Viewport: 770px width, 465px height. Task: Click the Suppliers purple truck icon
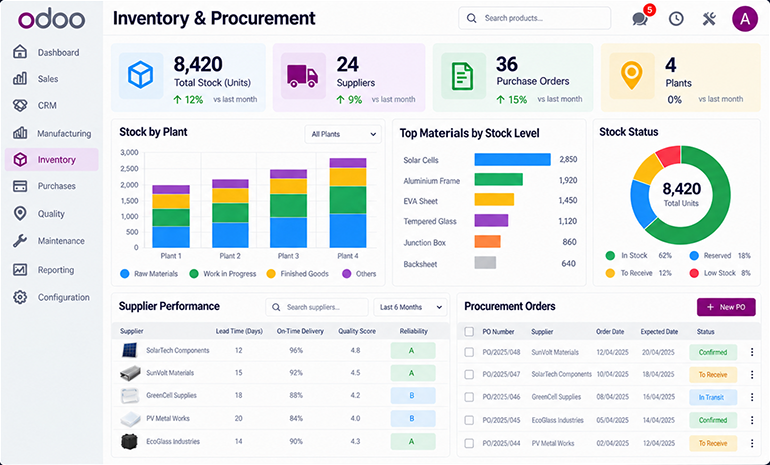tap(302, 76)
